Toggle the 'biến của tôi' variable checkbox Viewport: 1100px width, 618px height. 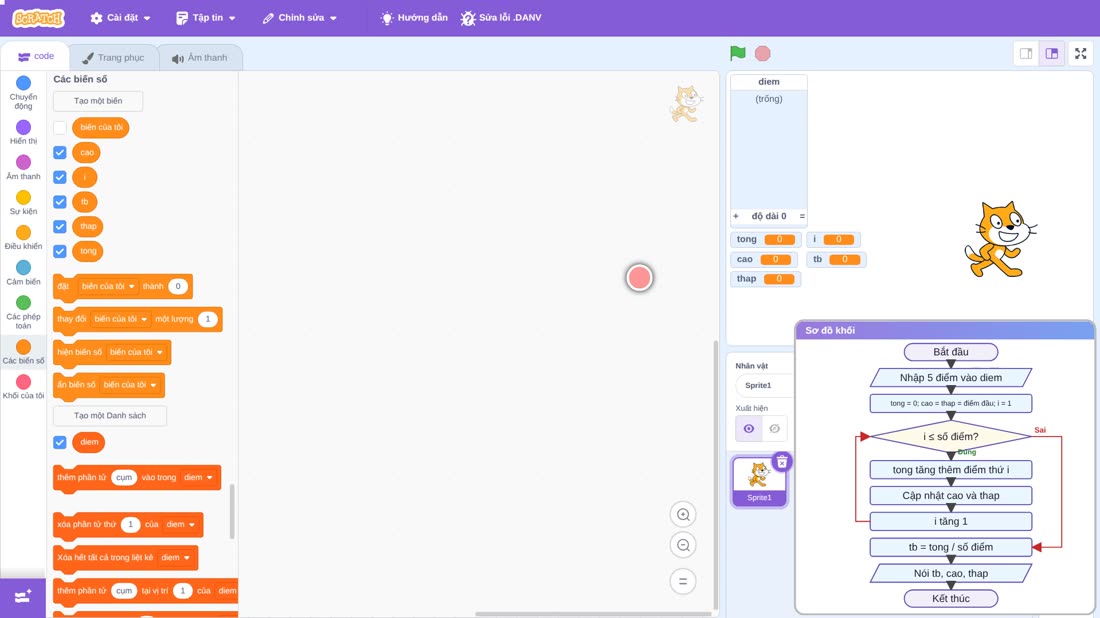(60, 128)
